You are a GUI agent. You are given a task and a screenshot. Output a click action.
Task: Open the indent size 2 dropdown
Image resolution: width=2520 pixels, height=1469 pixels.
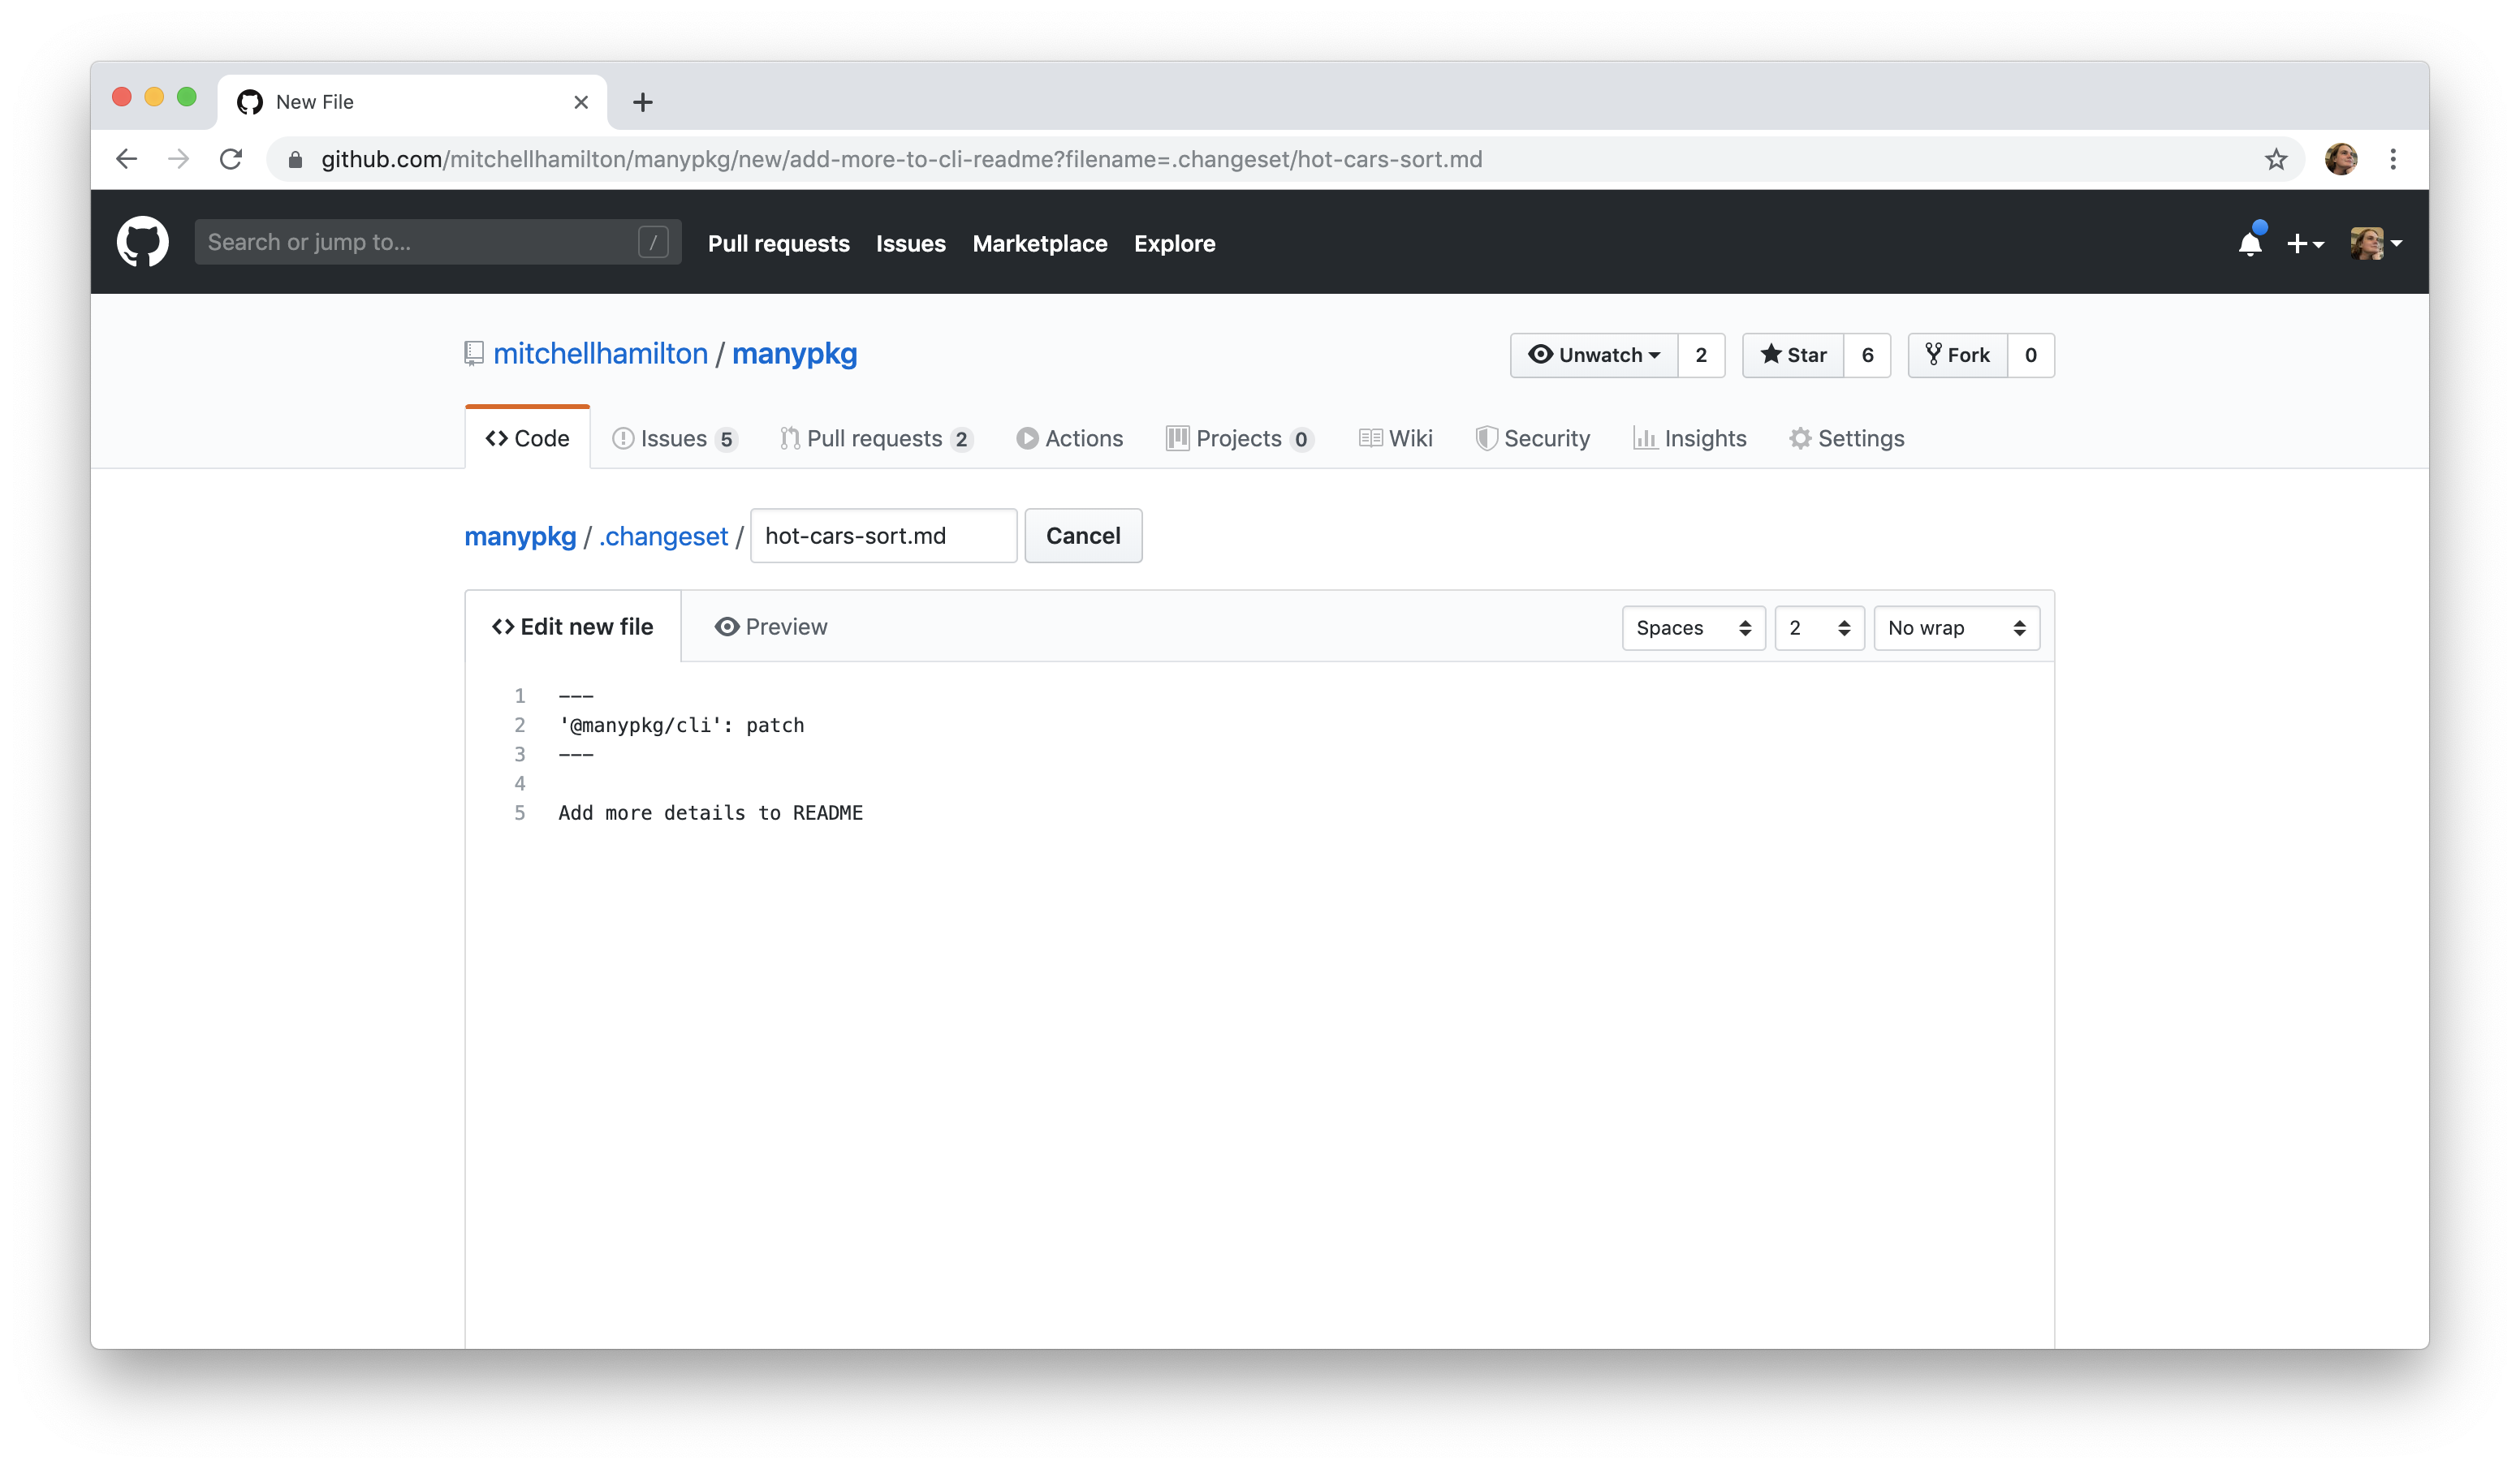tap(1819, 628)
